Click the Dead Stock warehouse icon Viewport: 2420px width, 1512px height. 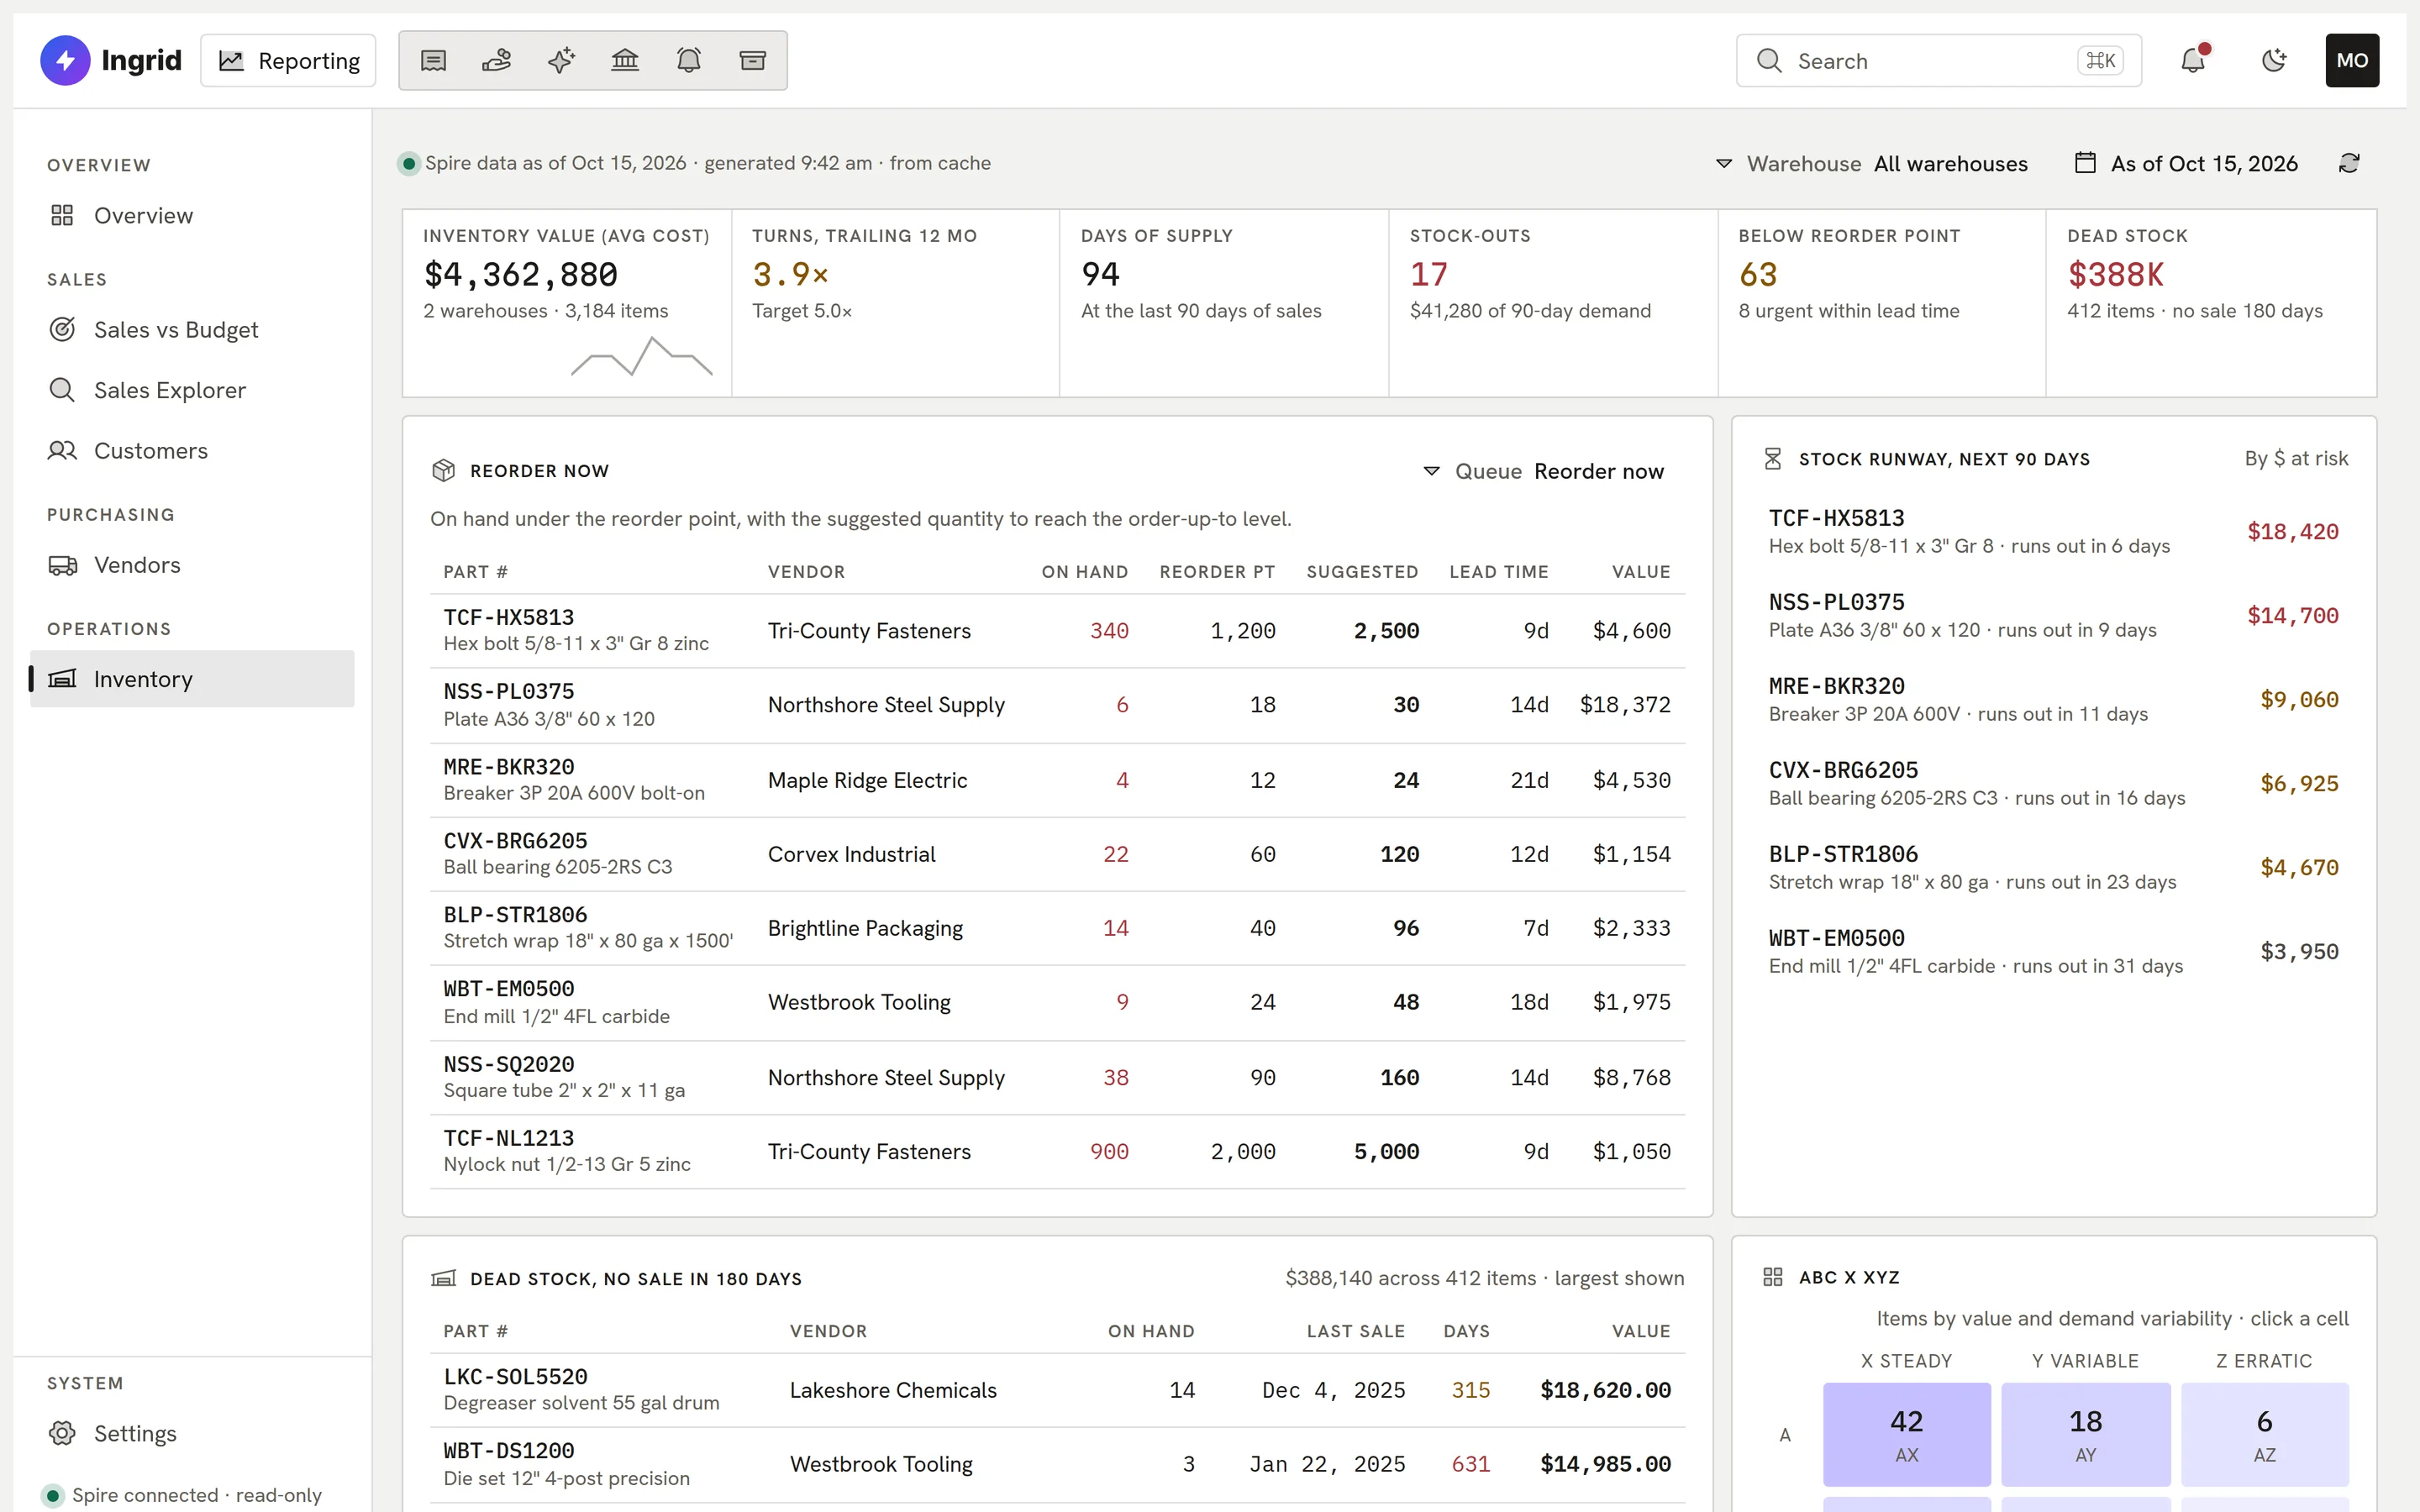pos(443,1279)
